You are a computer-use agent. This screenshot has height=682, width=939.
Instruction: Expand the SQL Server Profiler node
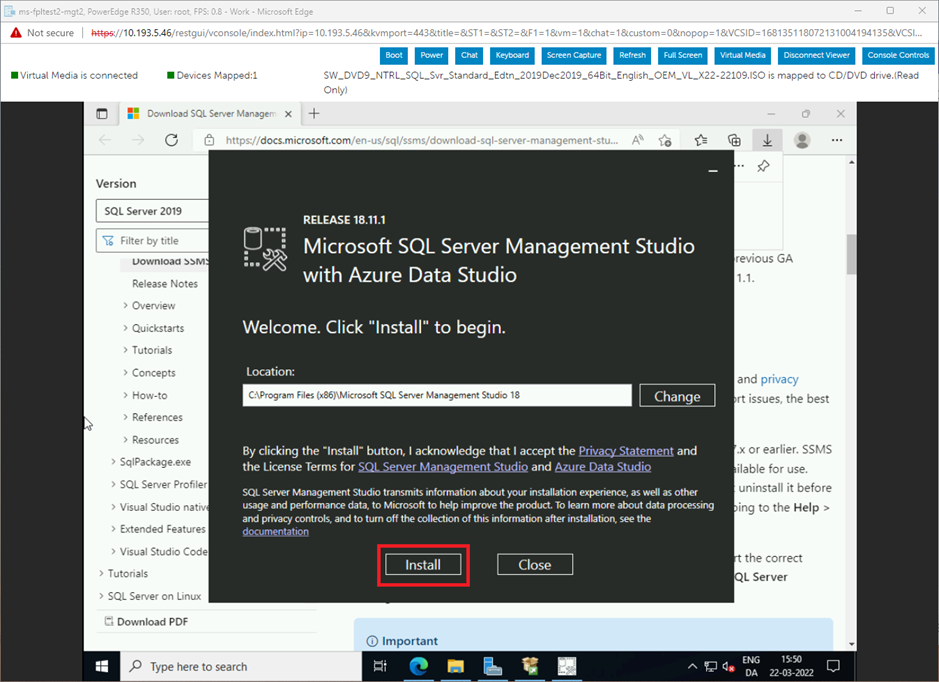click(113, 484)
